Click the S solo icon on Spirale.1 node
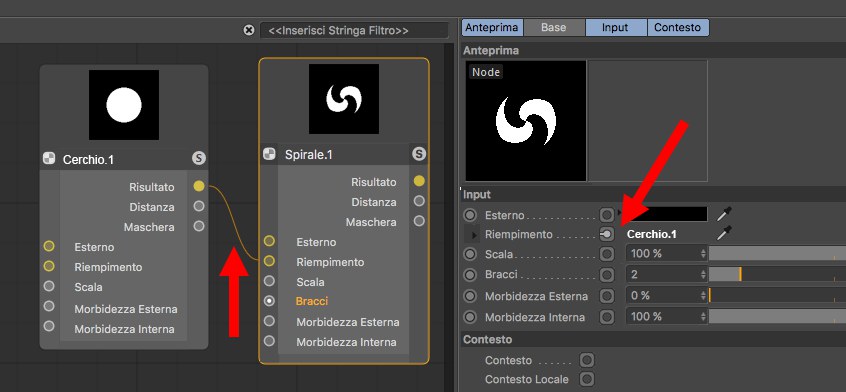This screenshot has width=846, height=392. 419,154
